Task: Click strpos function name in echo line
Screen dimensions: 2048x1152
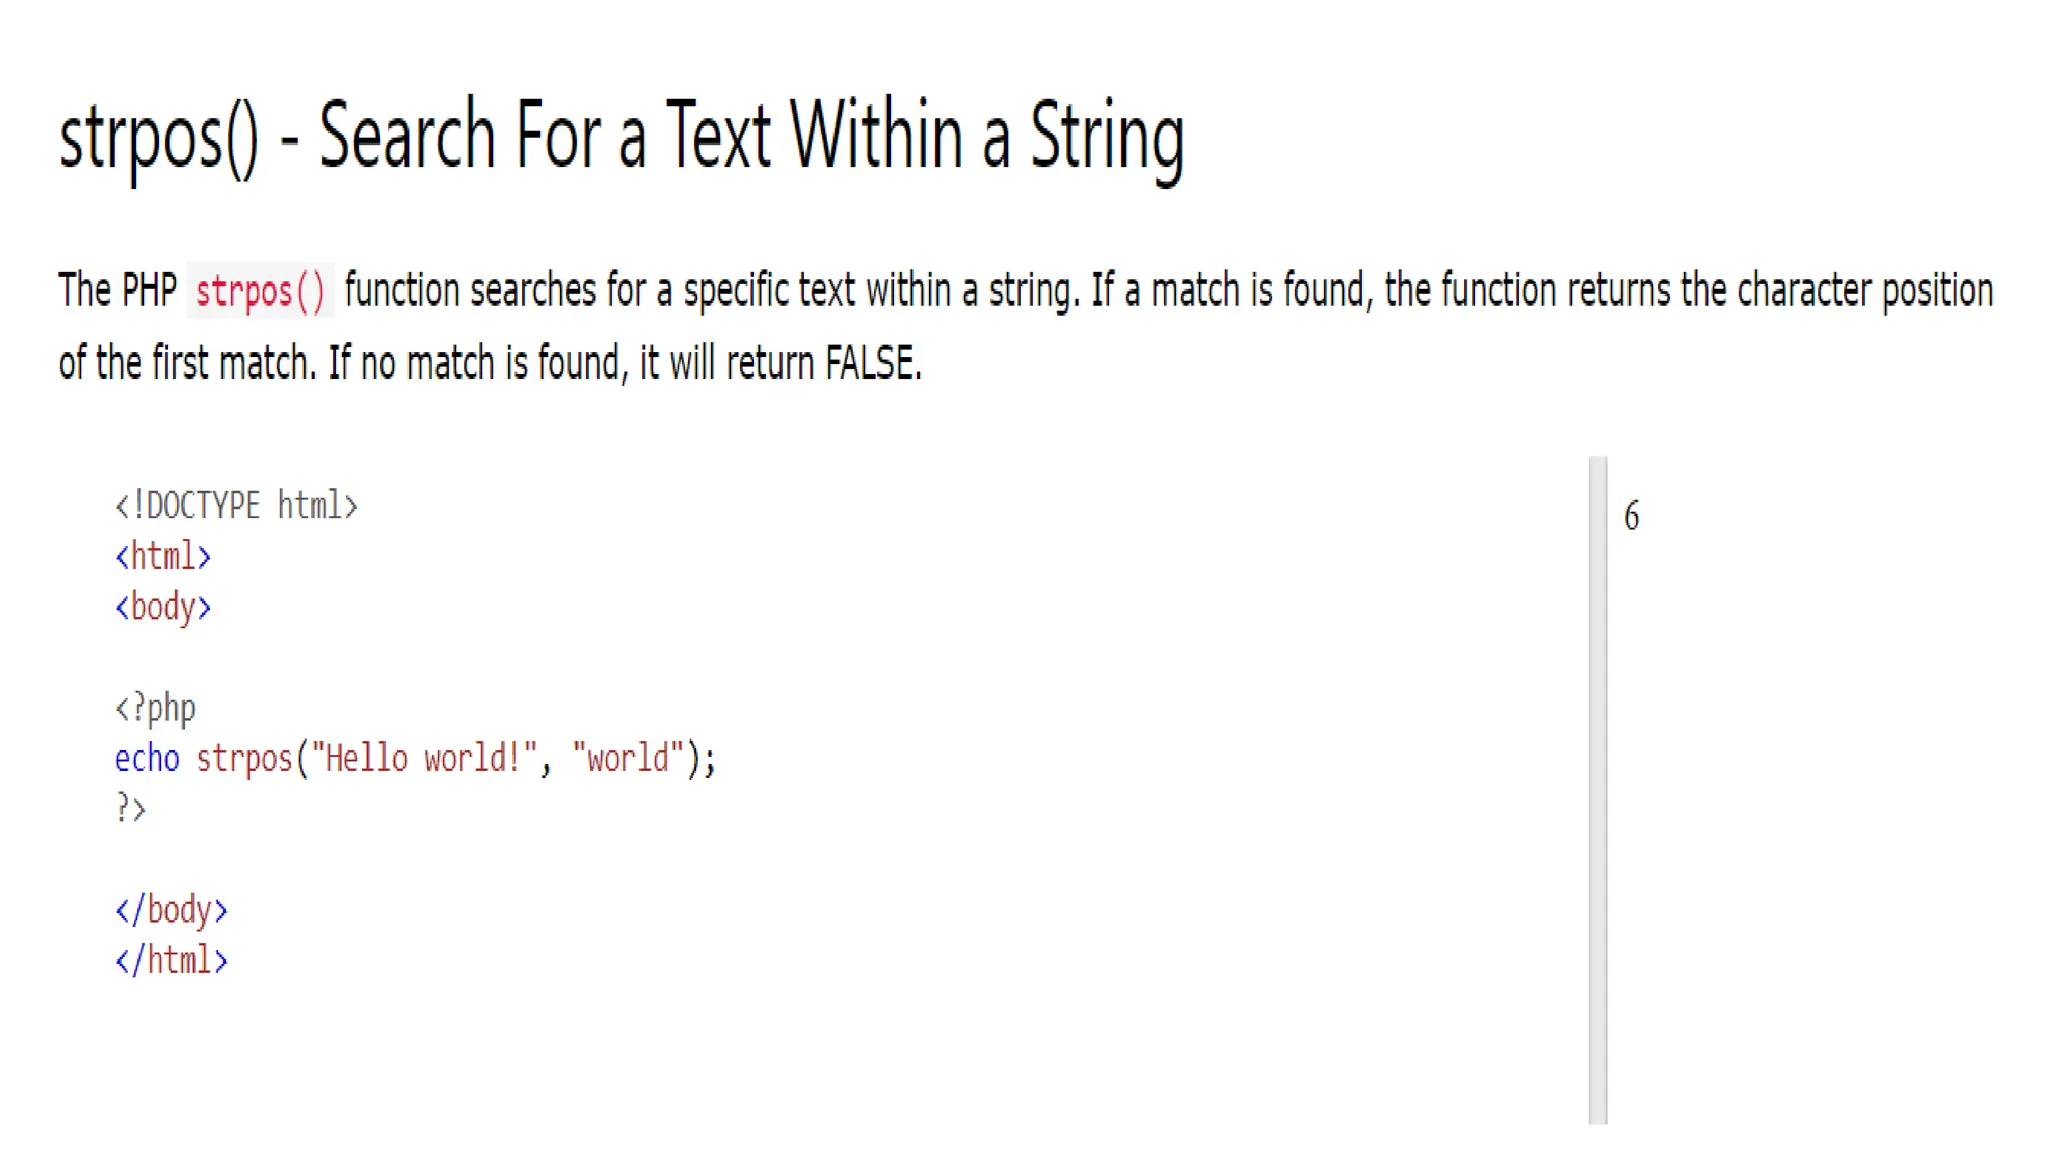Action: tap(244, 759)
